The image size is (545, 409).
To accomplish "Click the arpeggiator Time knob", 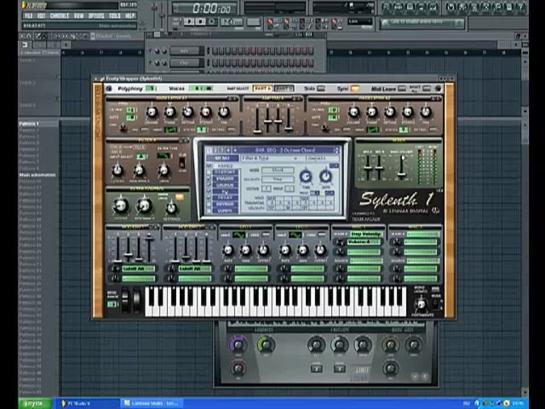I will (x=306, y=177).
